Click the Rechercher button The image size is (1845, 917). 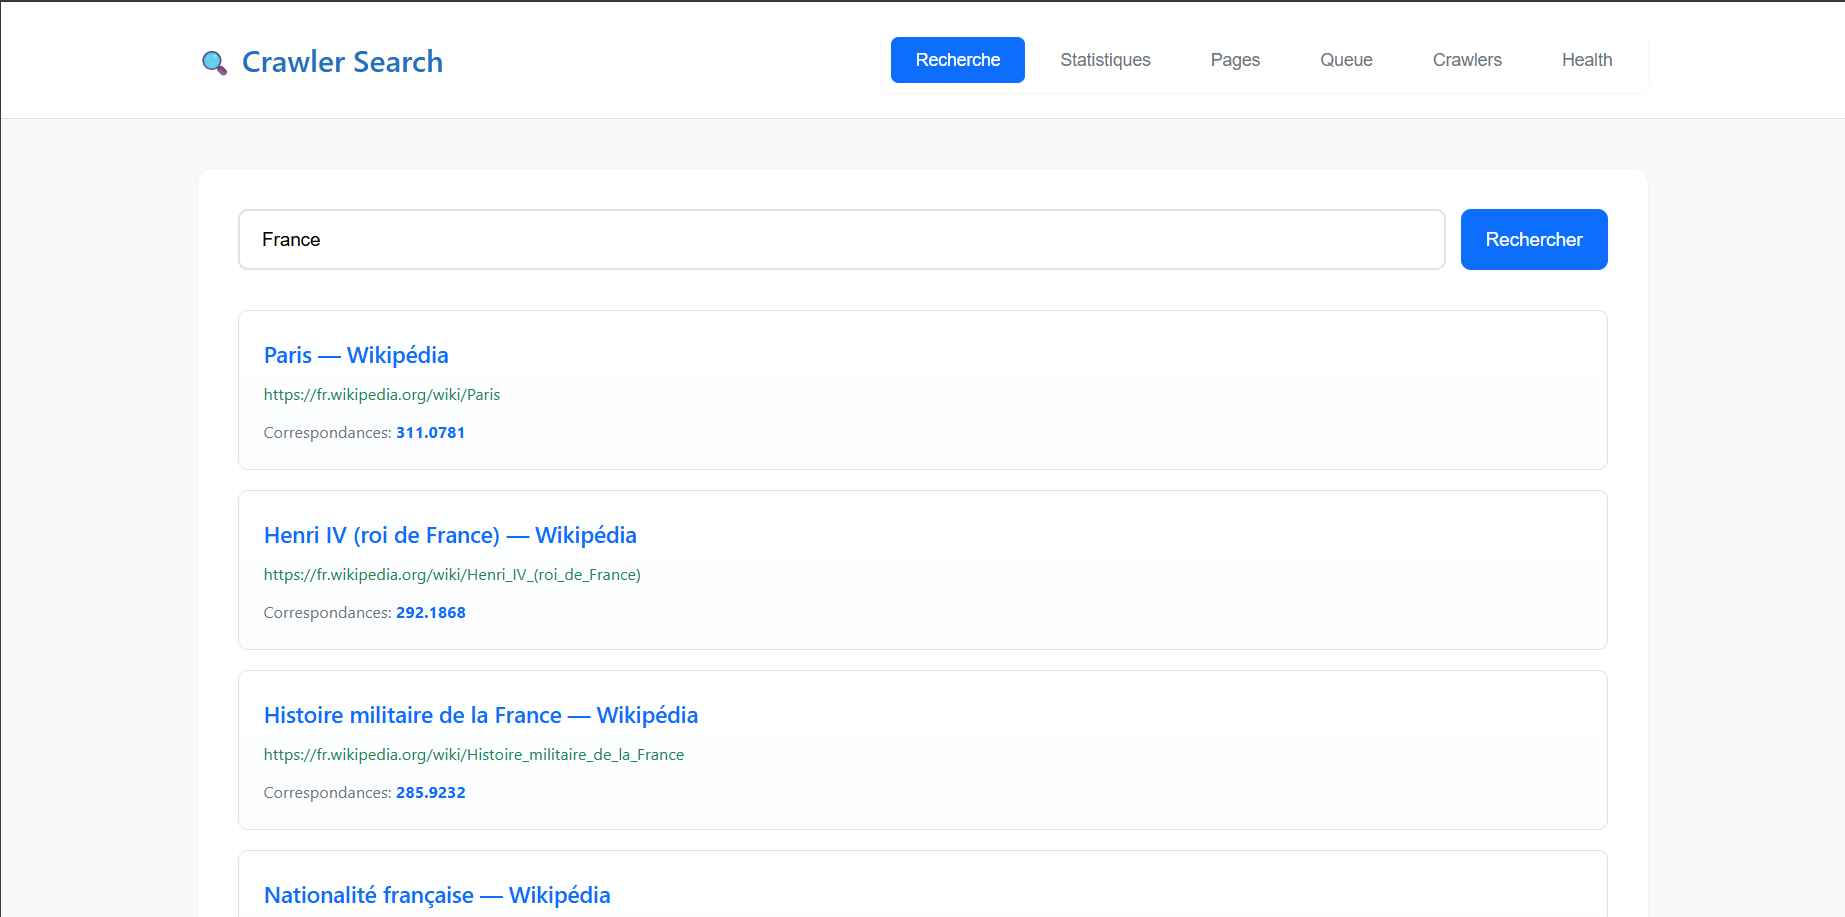coord(1534,239)
